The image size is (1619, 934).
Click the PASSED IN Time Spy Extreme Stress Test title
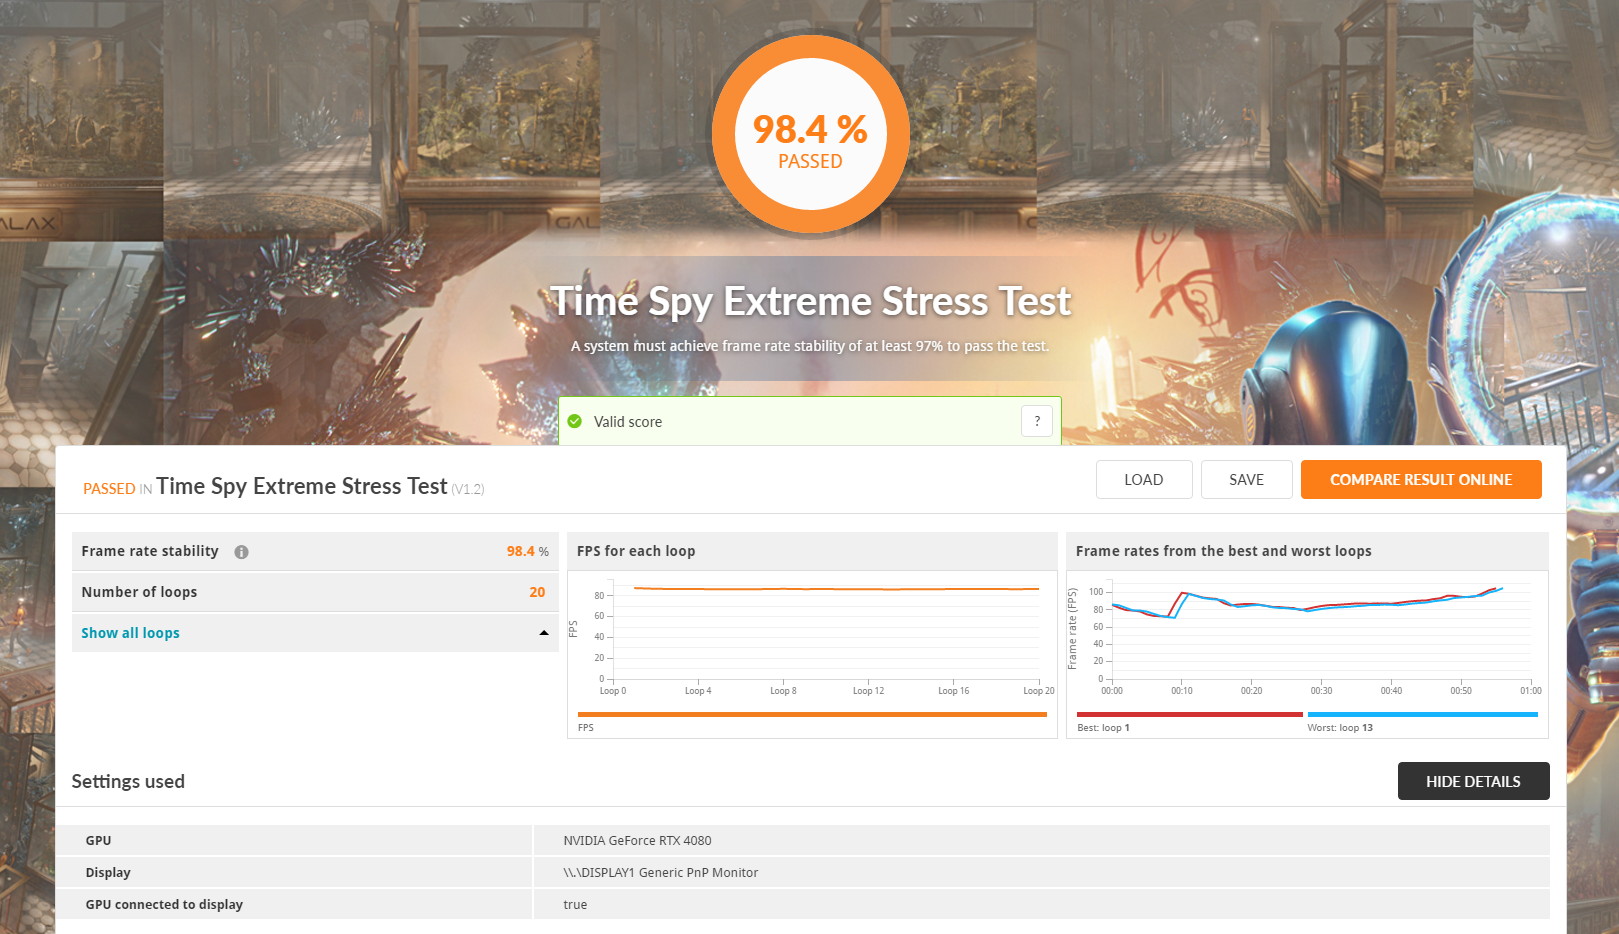283,487
